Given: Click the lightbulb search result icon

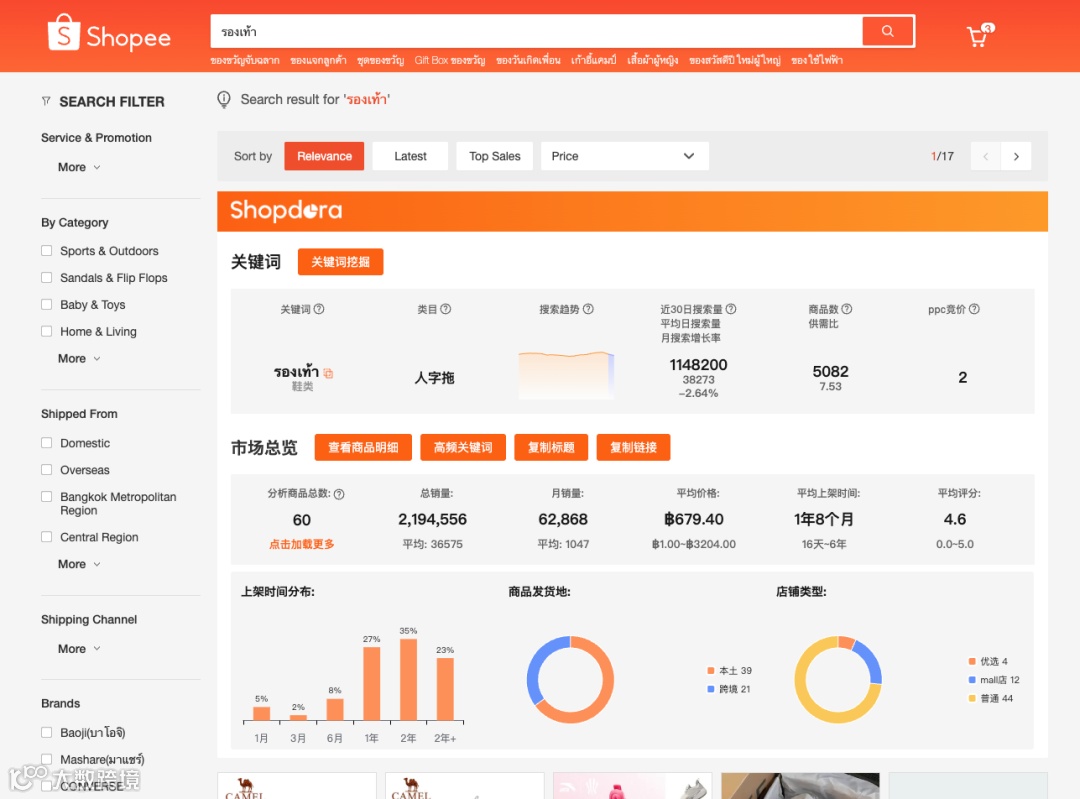Looking at the screenshot, I should click(x=224, y=100).
